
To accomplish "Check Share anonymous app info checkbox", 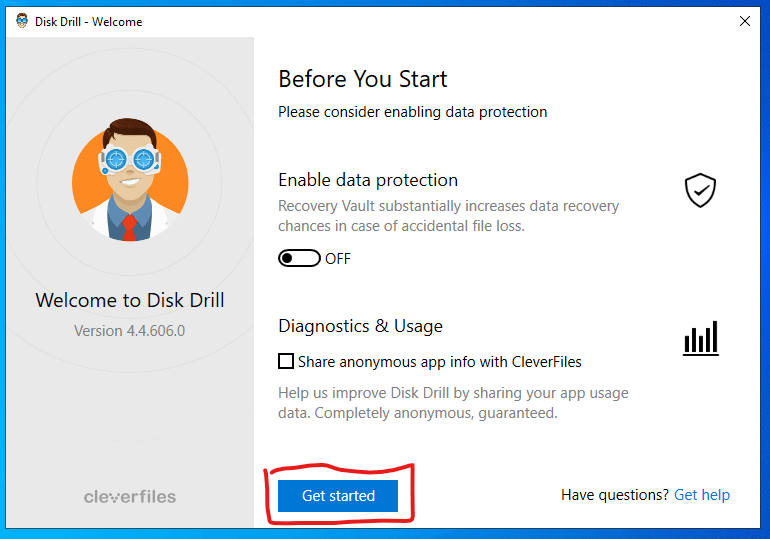I will click(x=286, y=361).
